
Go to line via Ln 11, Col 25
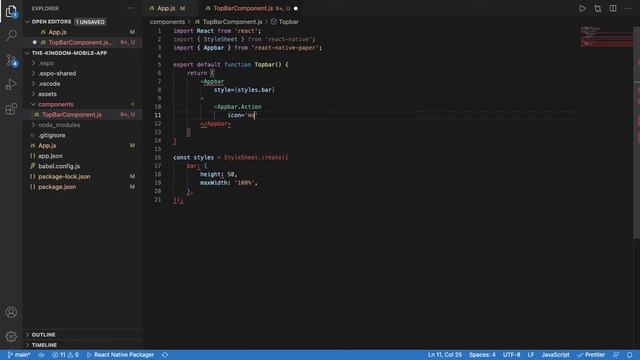[445, 355]
